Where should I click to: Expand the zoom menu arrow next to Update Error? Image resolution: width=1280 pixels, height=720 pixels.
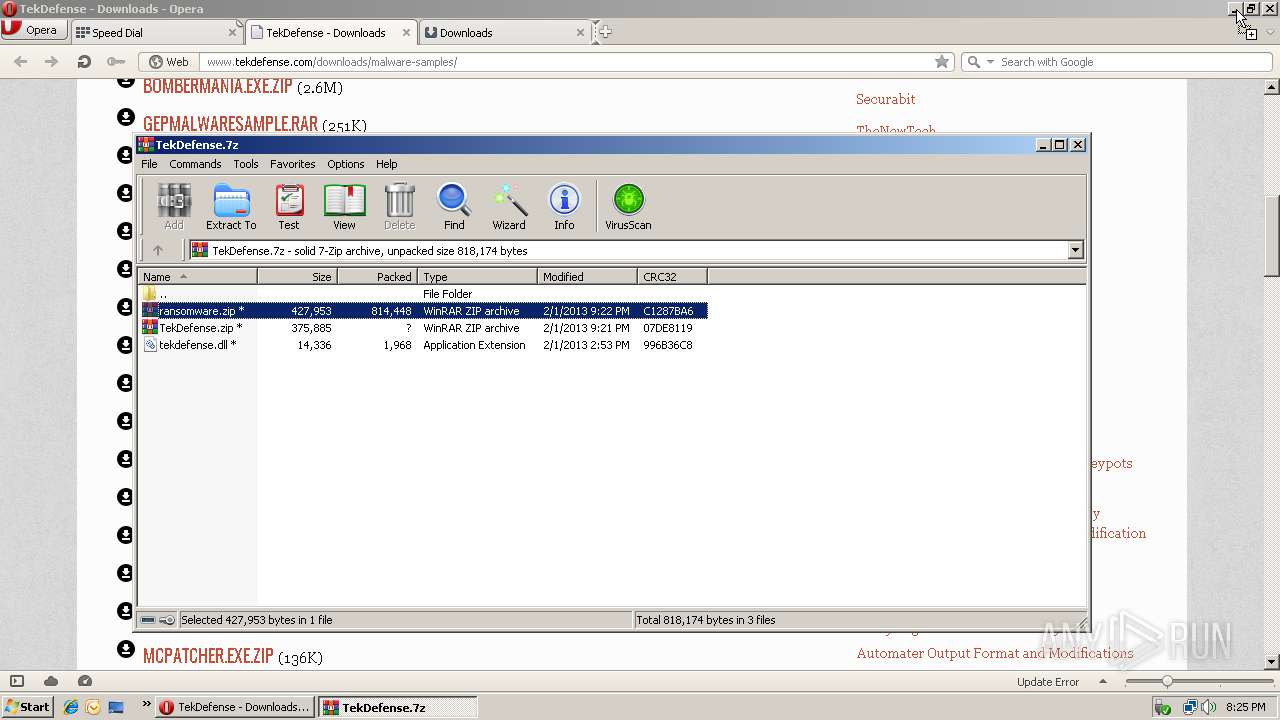point(1104,682)
